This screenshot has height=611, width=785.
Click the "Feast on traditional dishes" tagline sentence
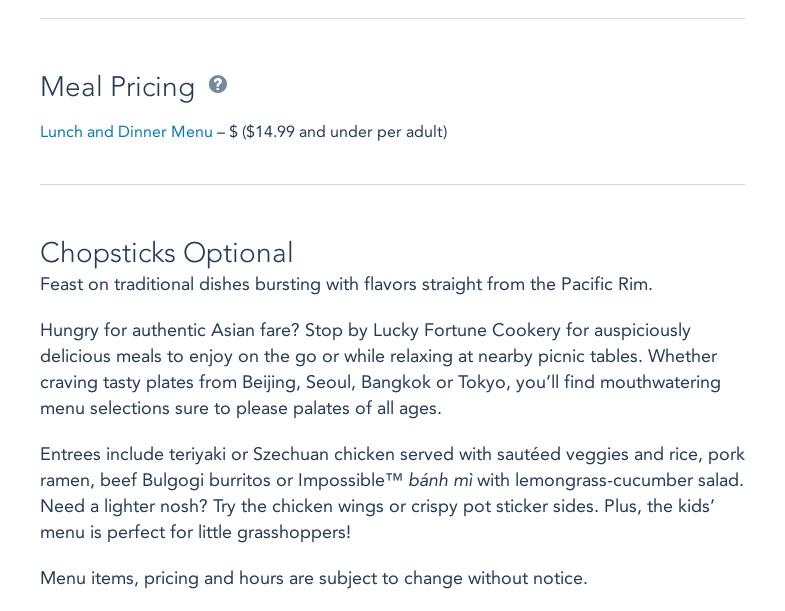click(346, 284)
